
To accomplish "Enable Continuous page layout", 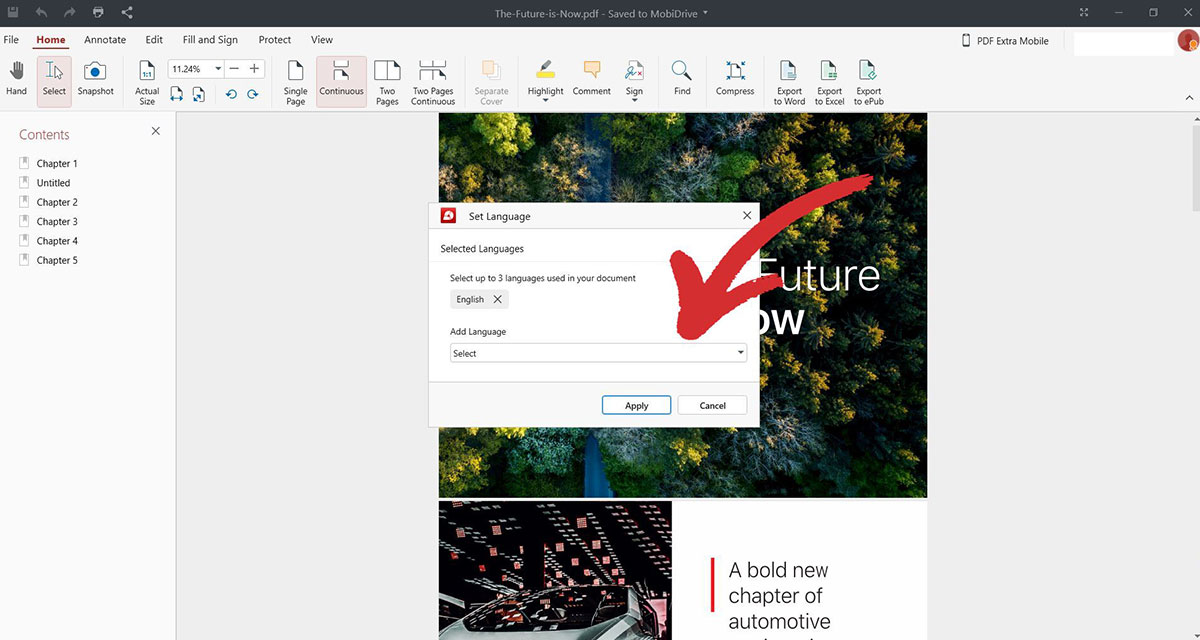I will tap(340, 80).
